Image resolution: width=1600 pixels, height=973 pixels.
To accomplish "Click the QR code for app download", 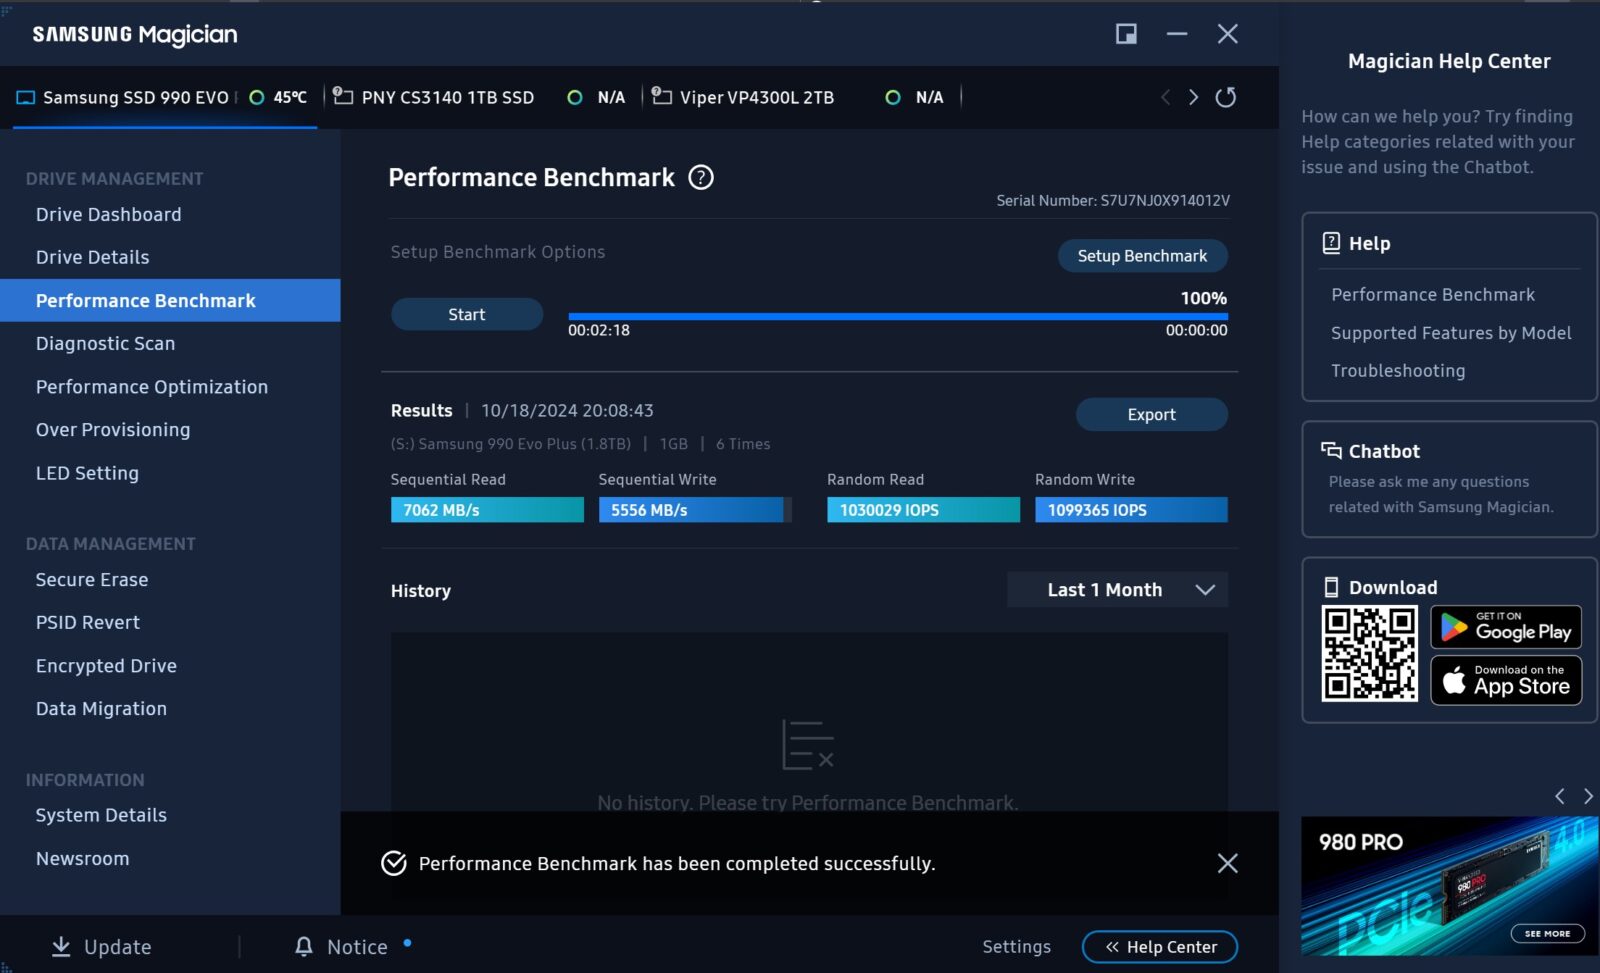I will click(1369, 654).
